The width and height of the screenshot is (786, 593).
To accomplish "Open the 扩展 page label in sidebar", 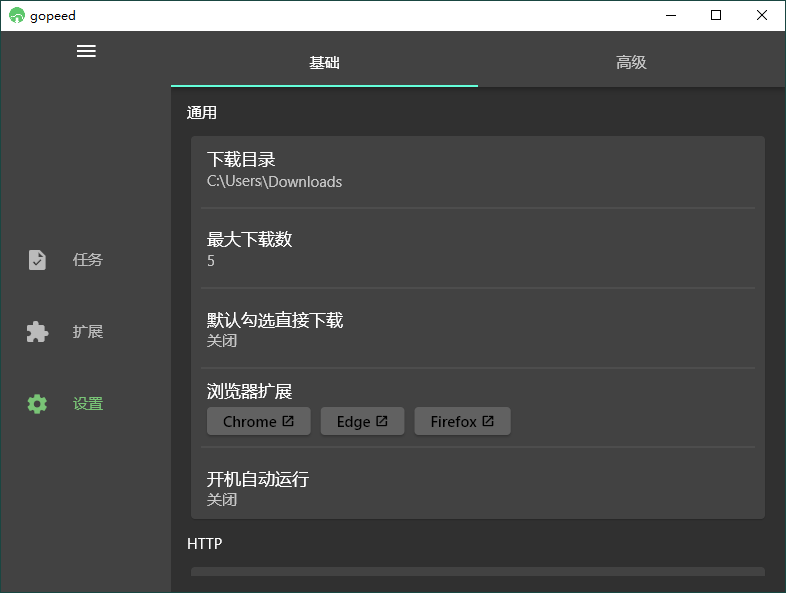I will (x=88, y=332).
